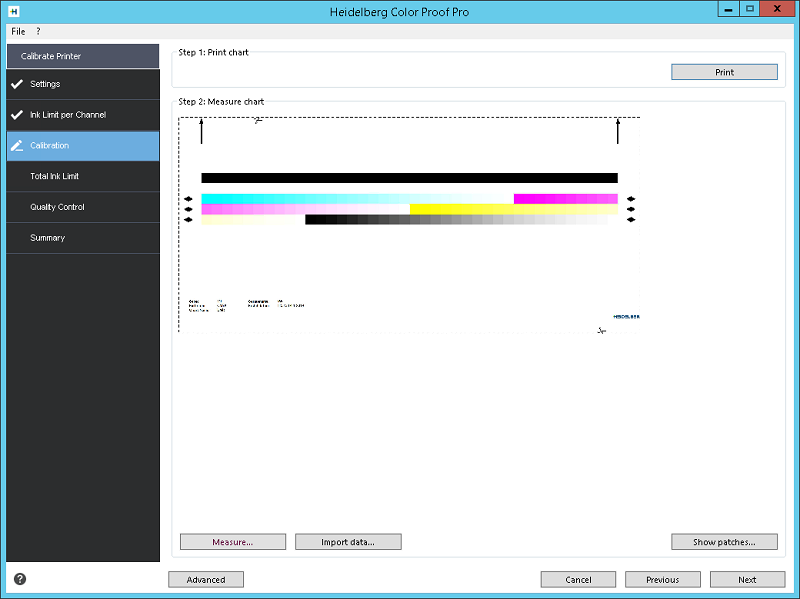Click the Ink Limit per Channel checkmark
The image size is (800, 599).
17,115
